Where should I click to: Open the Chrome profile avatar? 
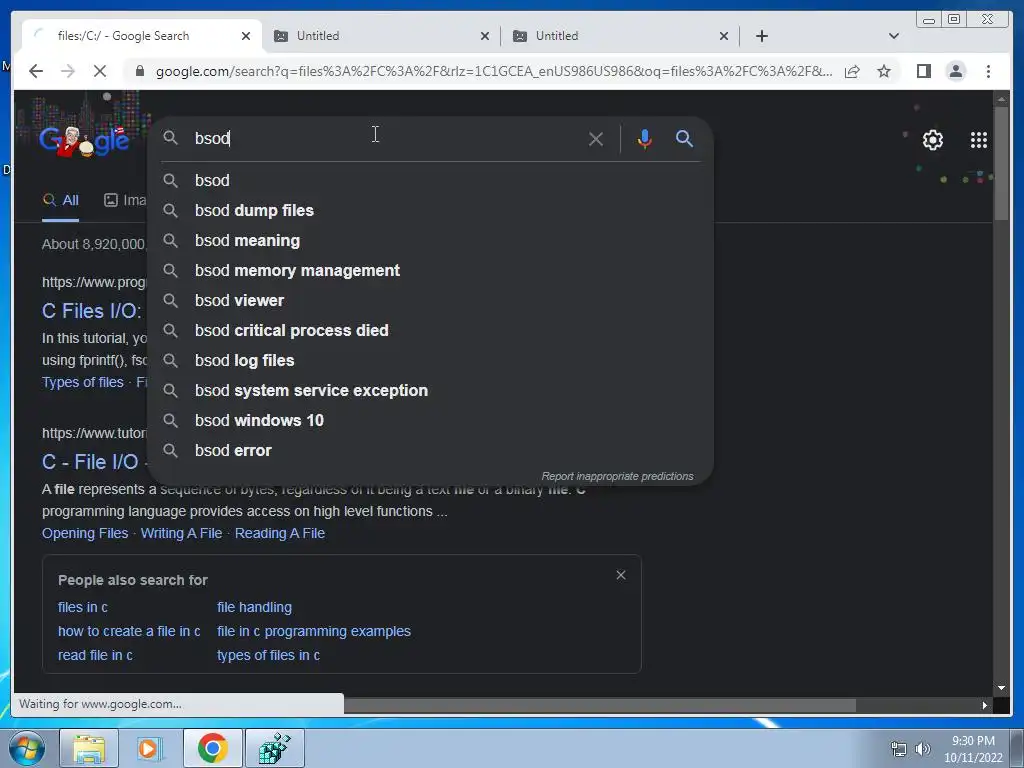955,71
